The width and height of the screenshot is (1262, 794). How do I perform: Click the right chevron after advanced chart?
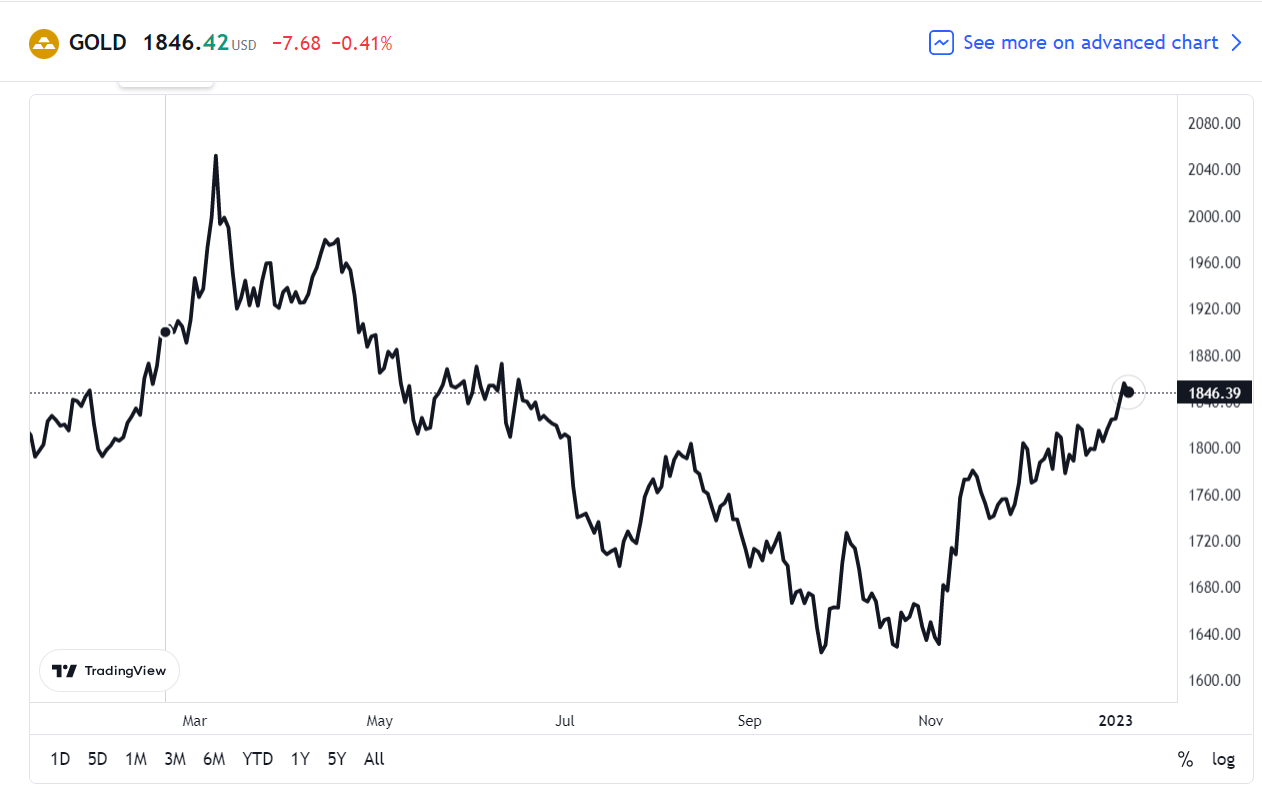tap(1236, 43)
